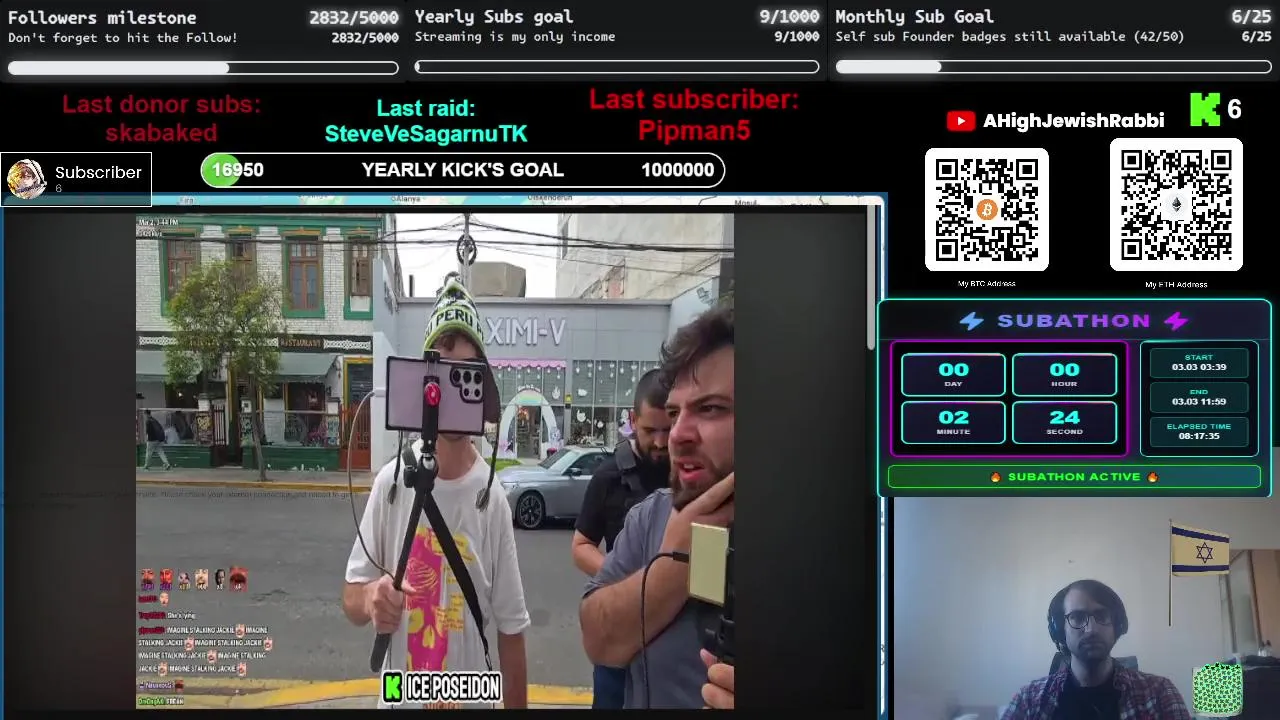Click the pink lightning bolt beside SUBATHON
Image resolution: width=1280 pixels, height=720 pixels.
tap(1176, 321)
